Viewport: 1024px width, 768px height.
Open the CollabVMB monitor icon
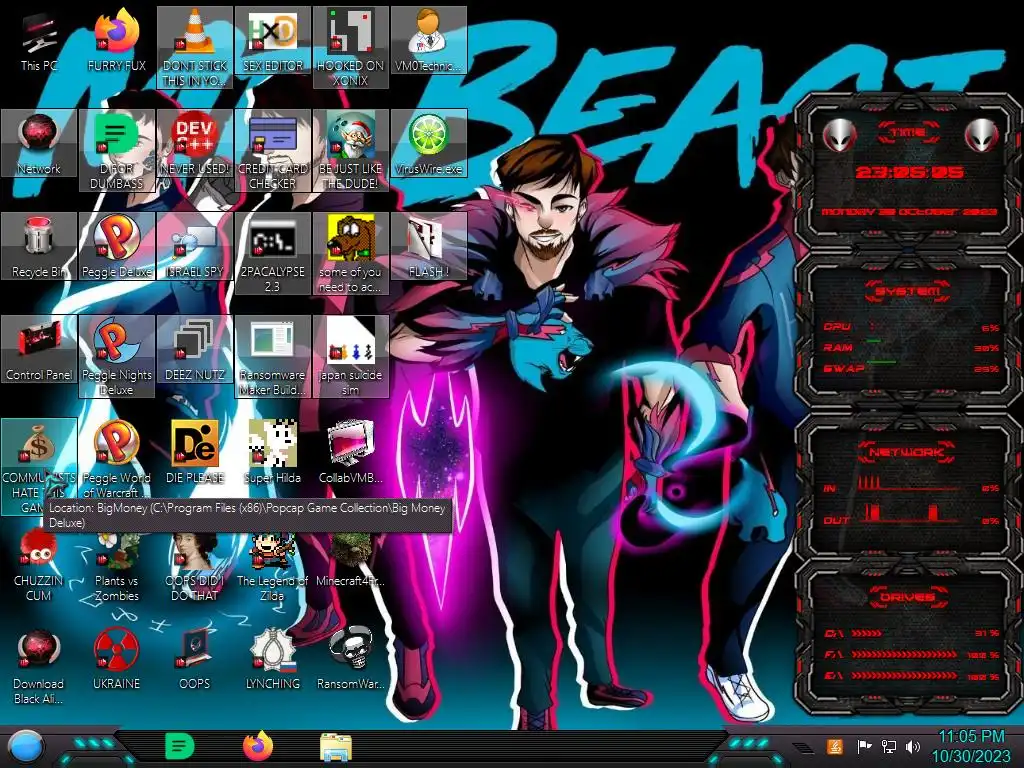coord(351,452)
